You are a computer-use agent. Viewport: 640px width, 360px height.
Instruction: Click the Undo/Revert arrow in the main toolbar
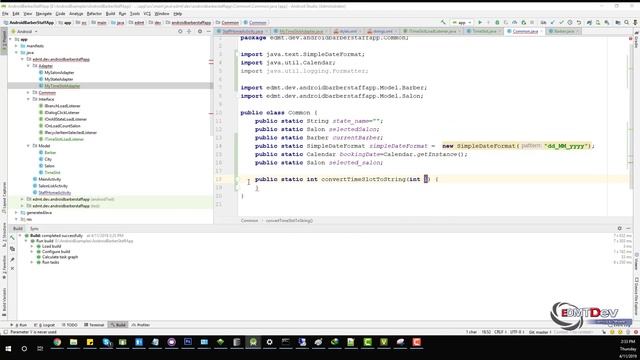579,22
